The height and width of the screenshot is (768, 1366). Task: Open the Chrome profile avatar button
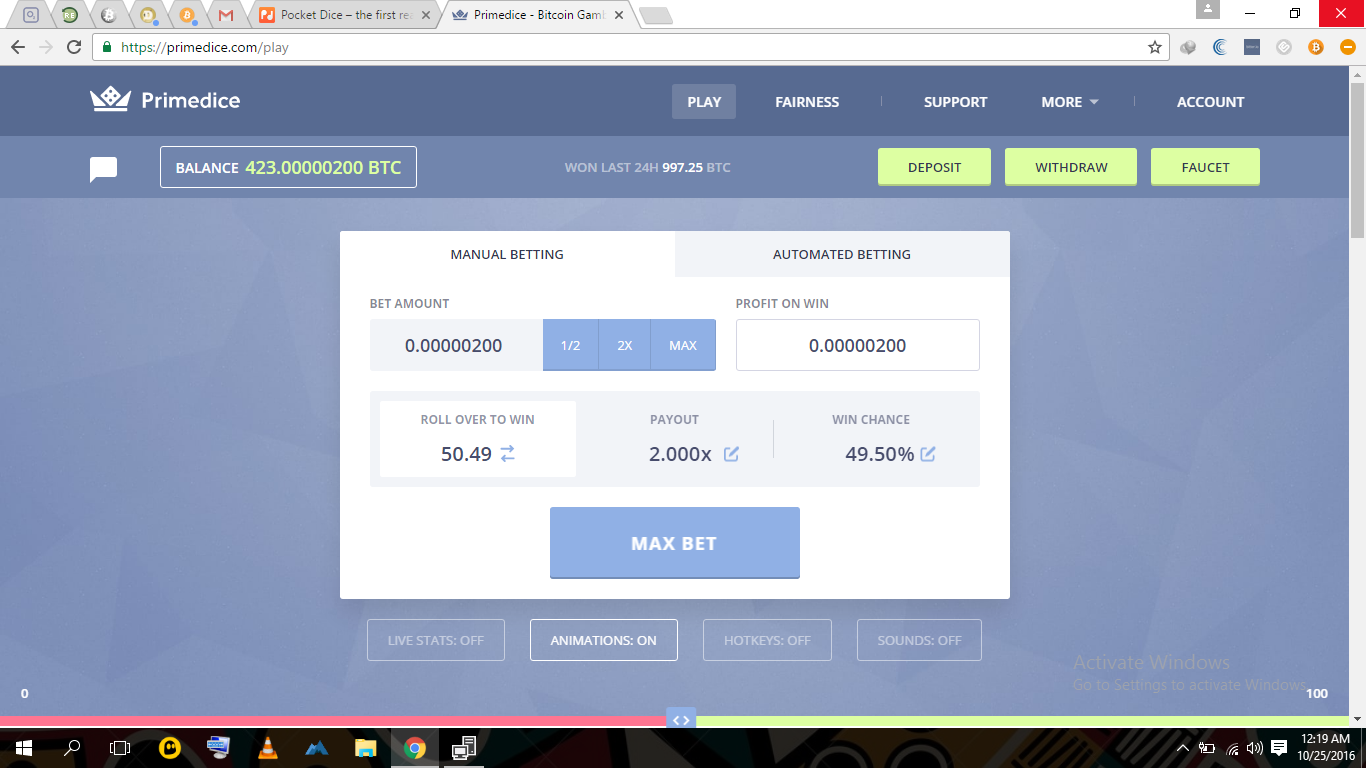coord(1208,10)
